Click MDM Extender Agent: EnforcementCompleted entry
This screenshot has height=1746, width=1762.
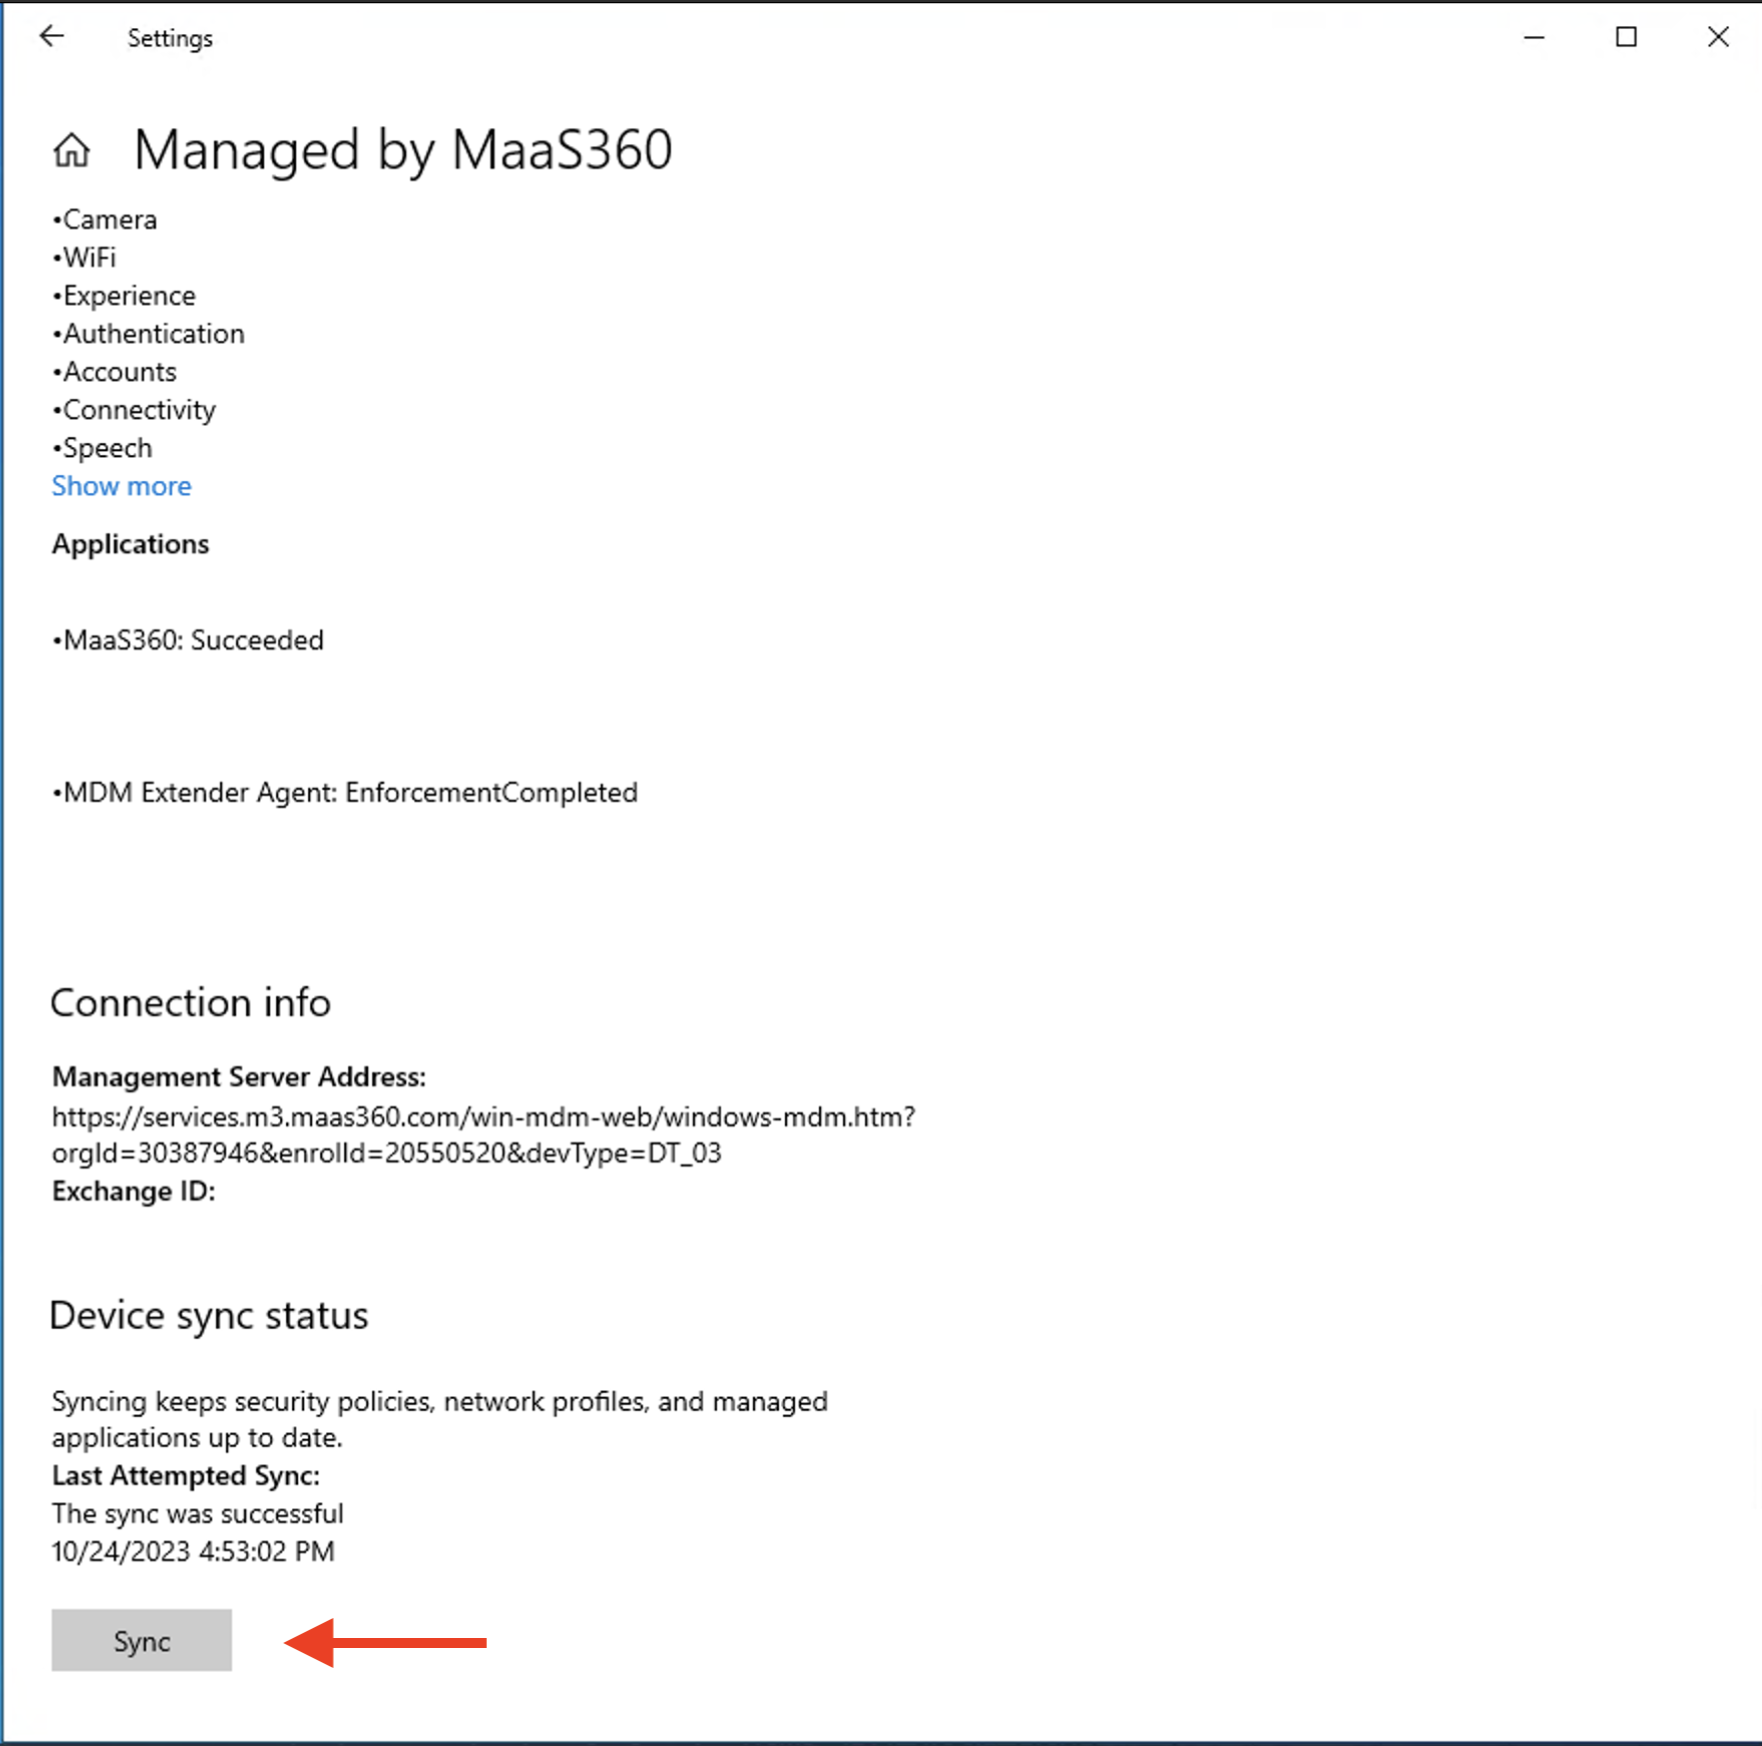(345, 793)
